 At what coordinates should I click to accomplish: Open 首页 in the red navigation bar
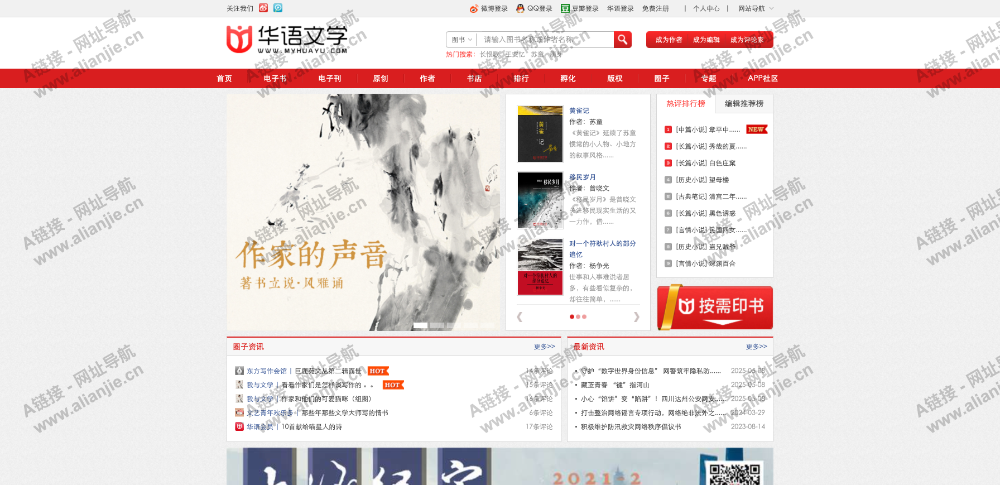point(224,78)
